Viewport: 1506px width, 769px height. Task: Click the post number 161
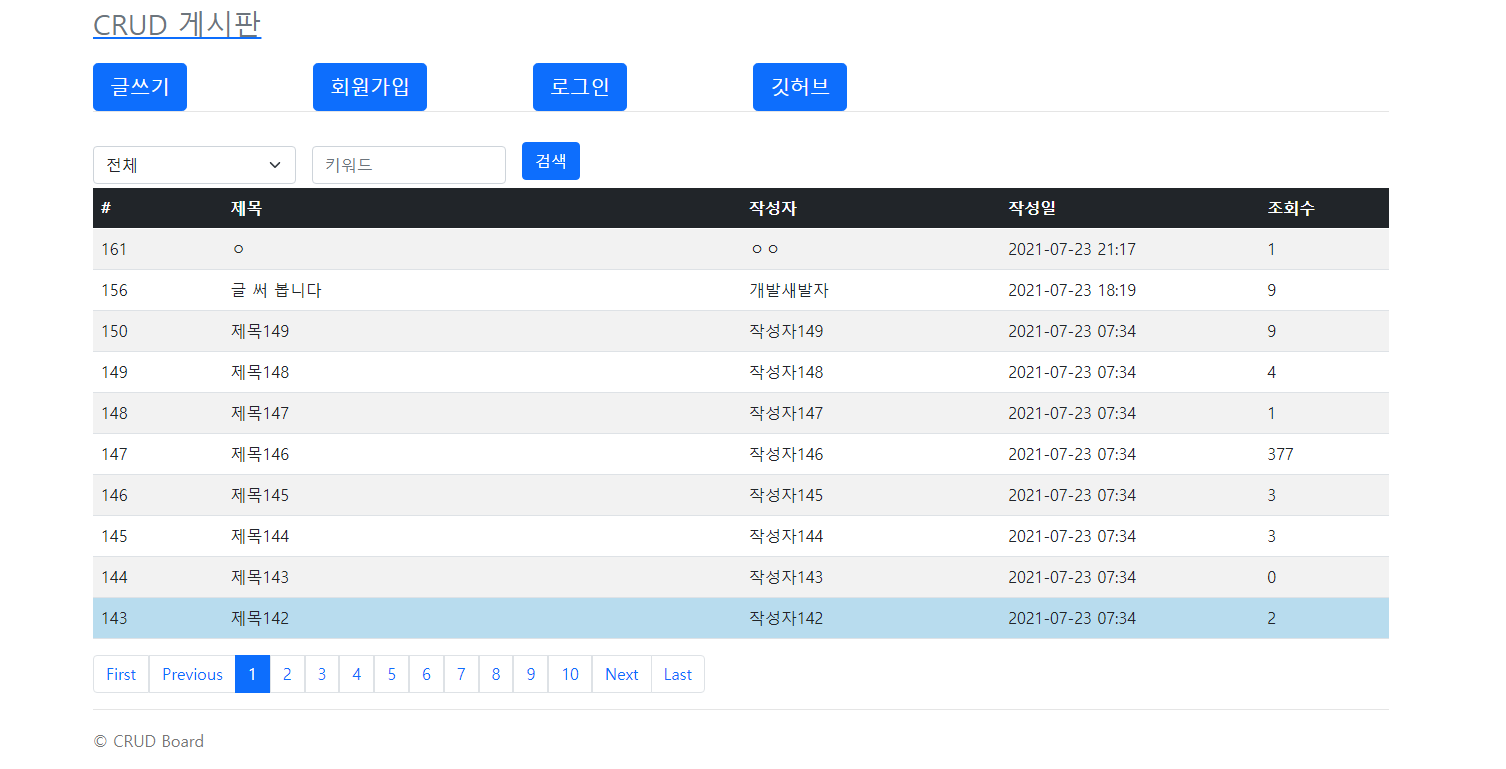click(114, 250)
